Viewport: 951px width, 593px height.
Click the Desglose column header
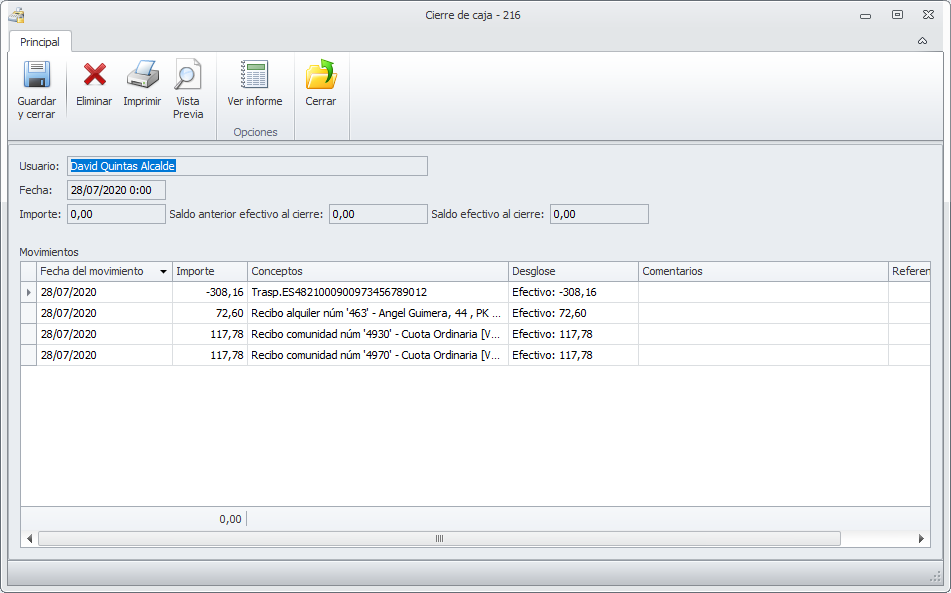pyautogui.click(x=573, y=271)
